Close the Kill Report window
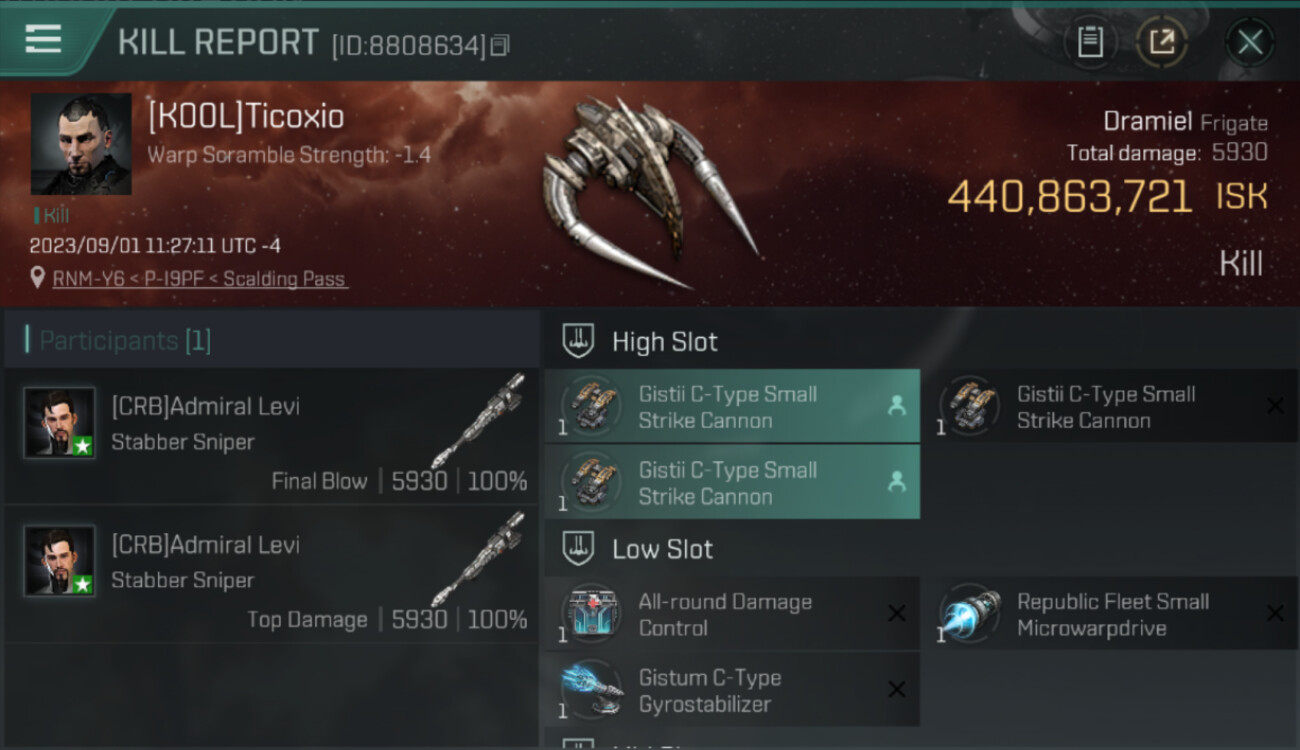1300x750 pixels. pyautogui.click(x=1250, y=42)
